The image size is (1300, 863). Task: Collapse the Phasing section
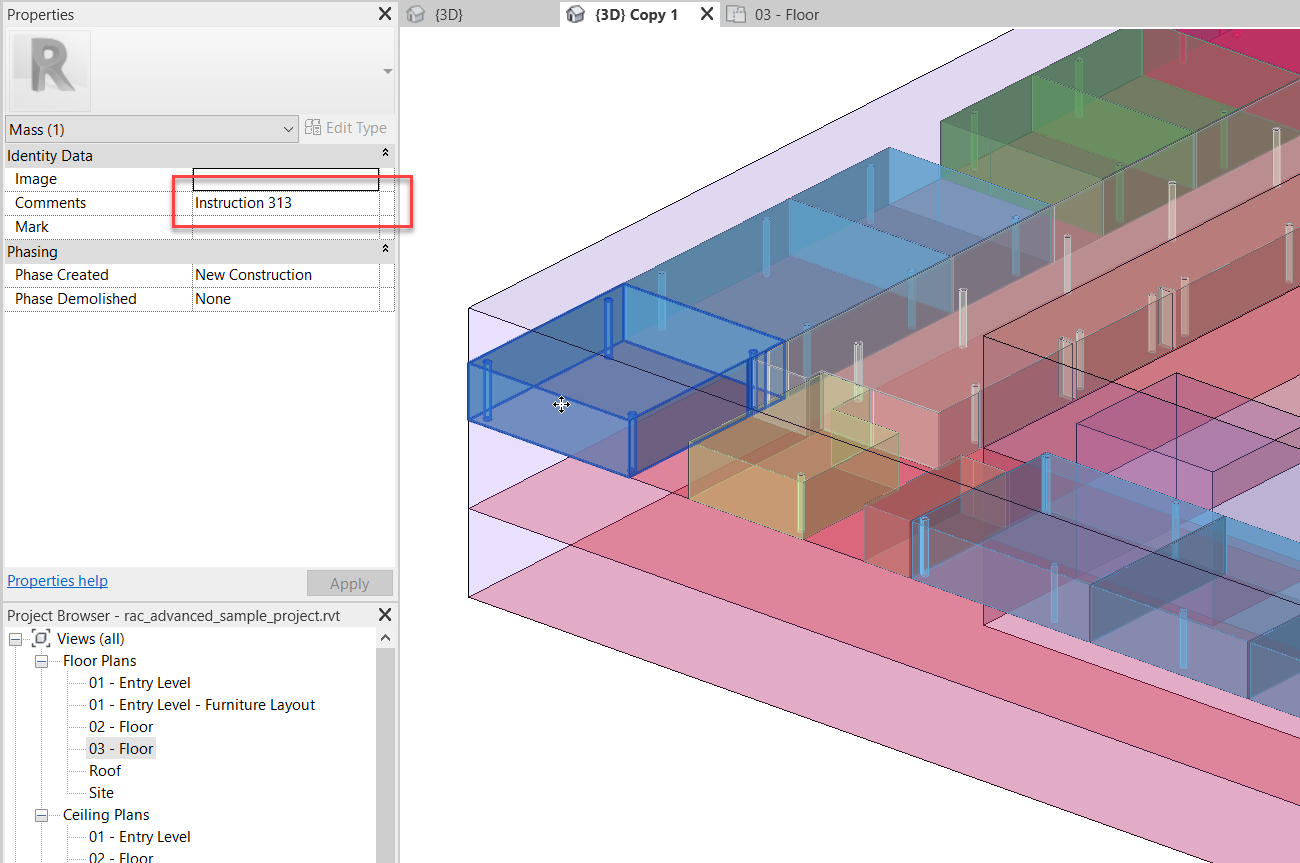386,251
